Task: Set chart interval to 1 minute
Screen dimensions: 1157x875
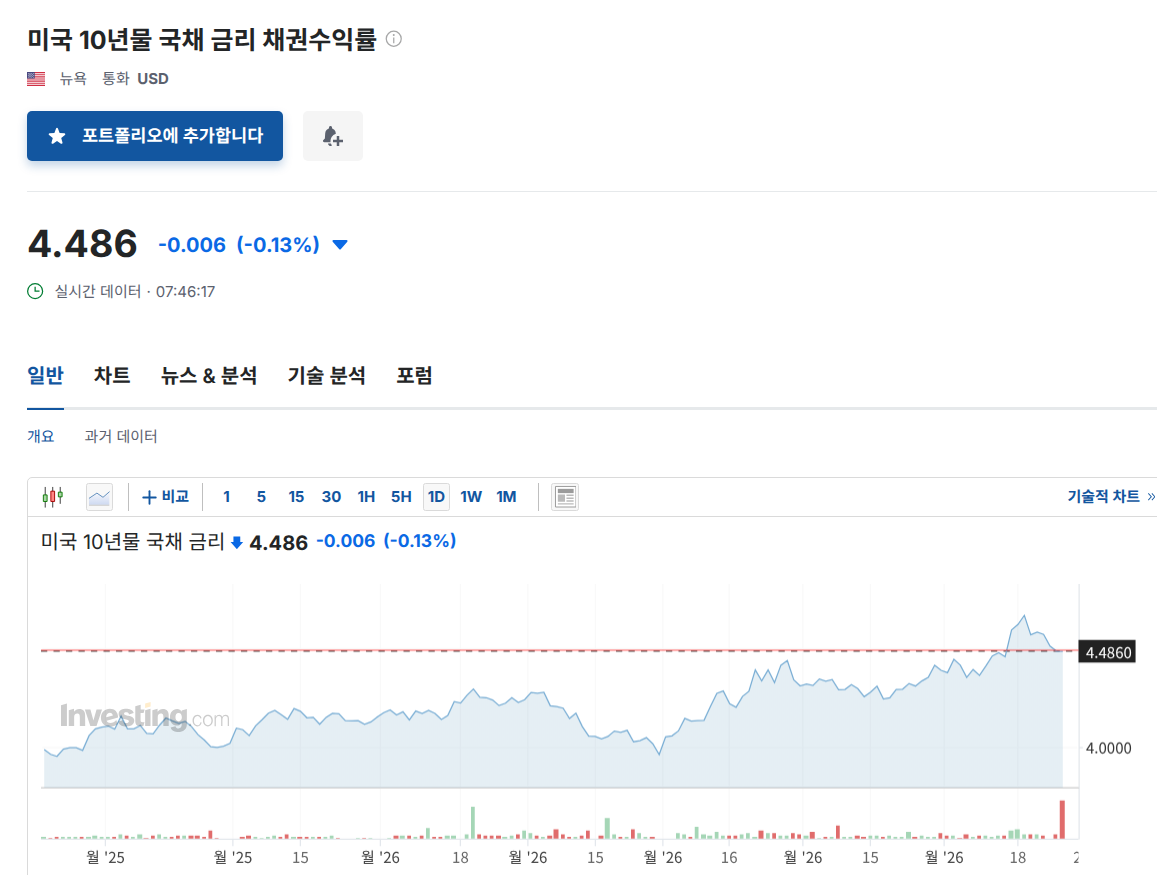Action: coord(227,497)
